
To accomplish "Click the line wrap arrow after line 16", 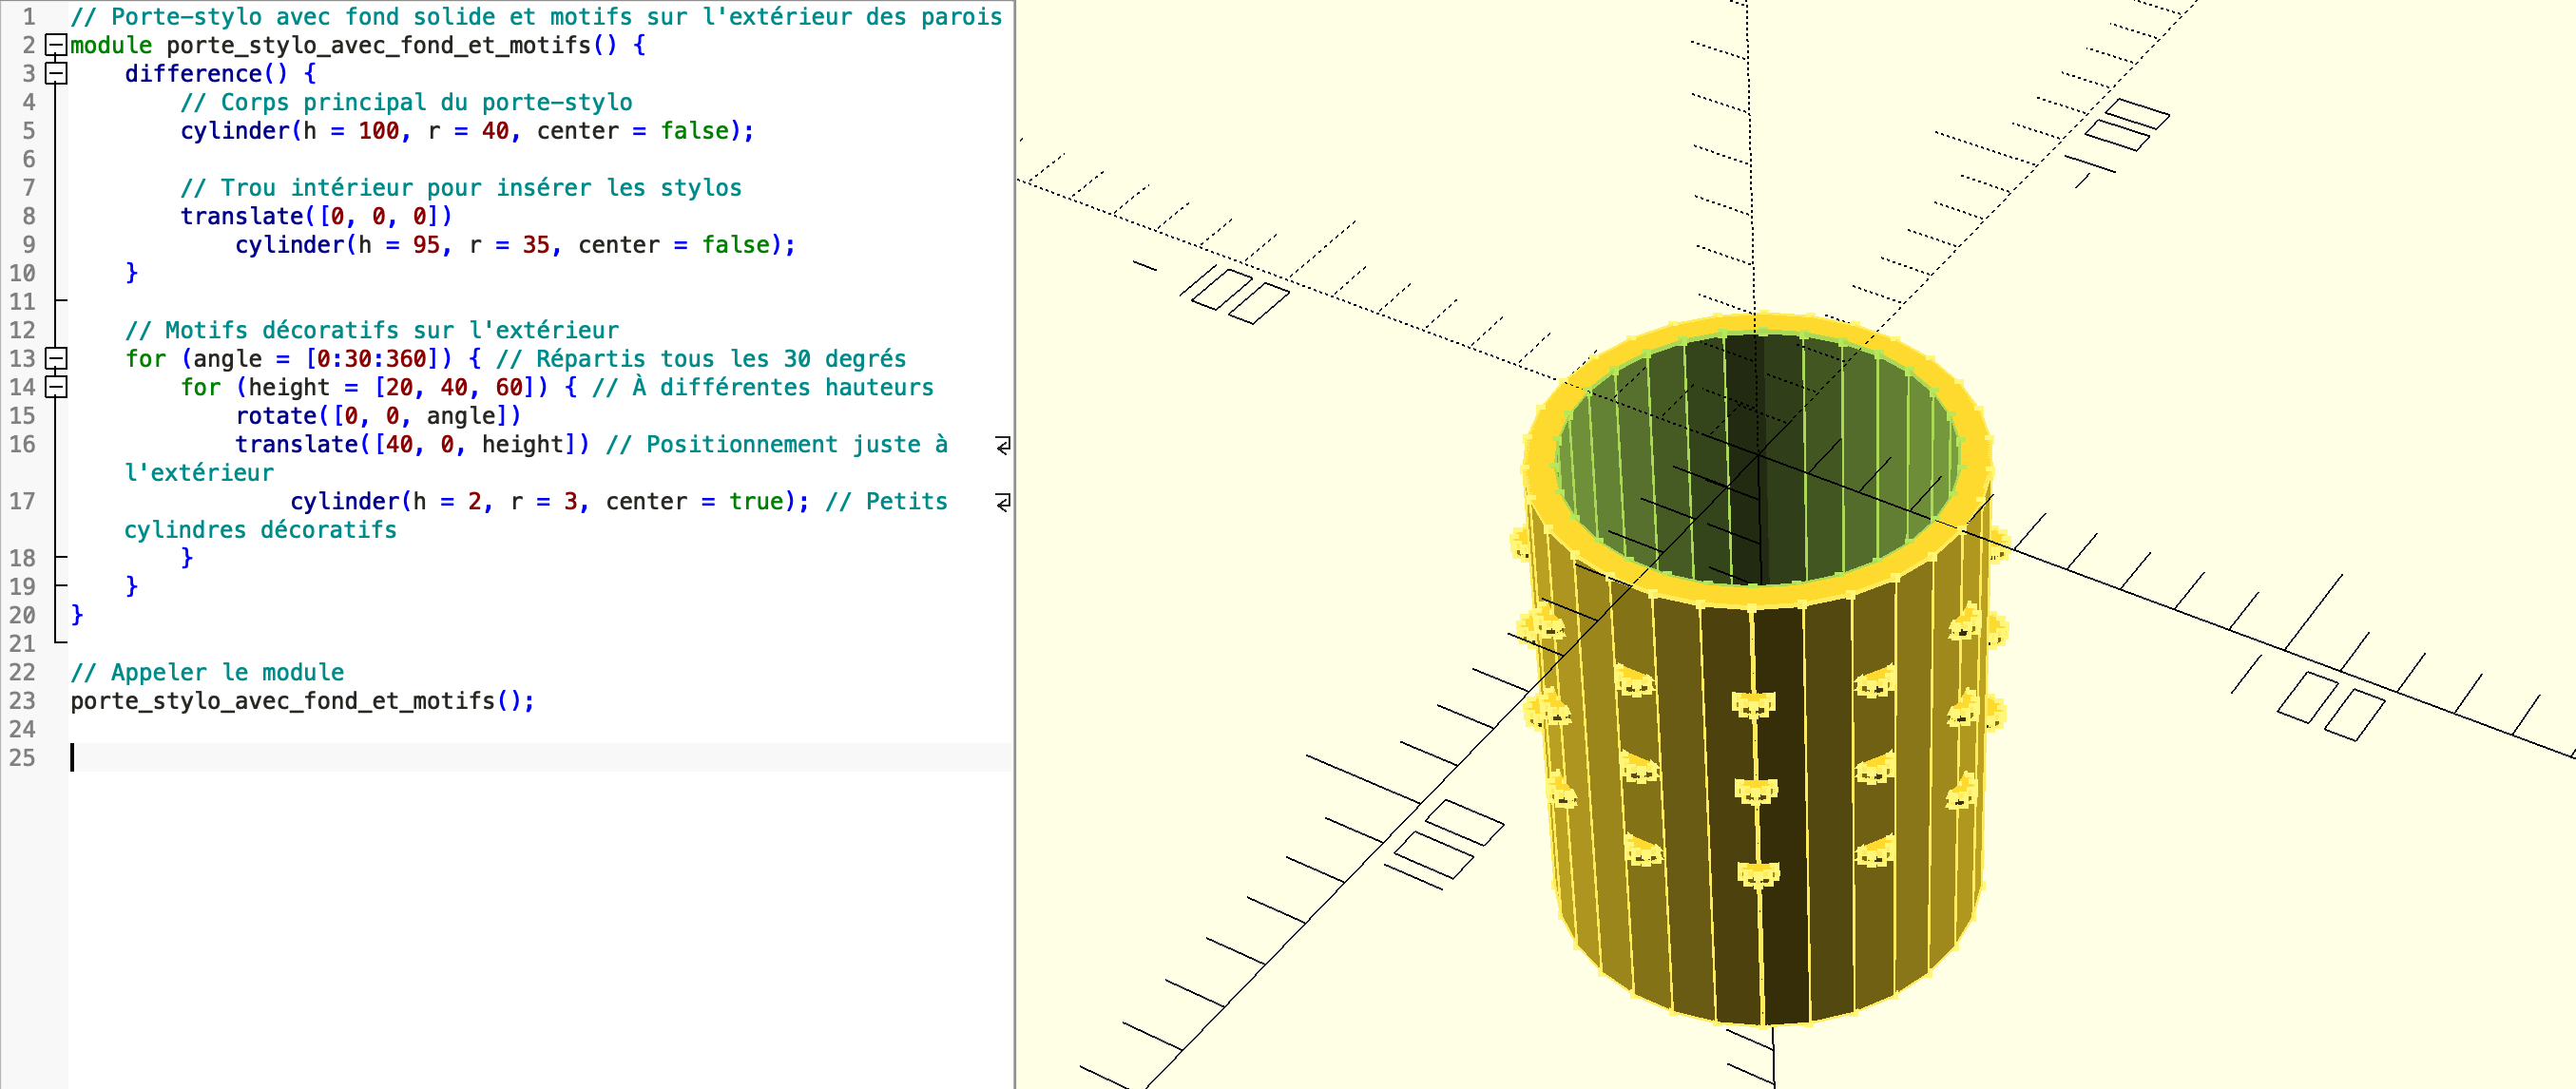I will pos(1003,444).
